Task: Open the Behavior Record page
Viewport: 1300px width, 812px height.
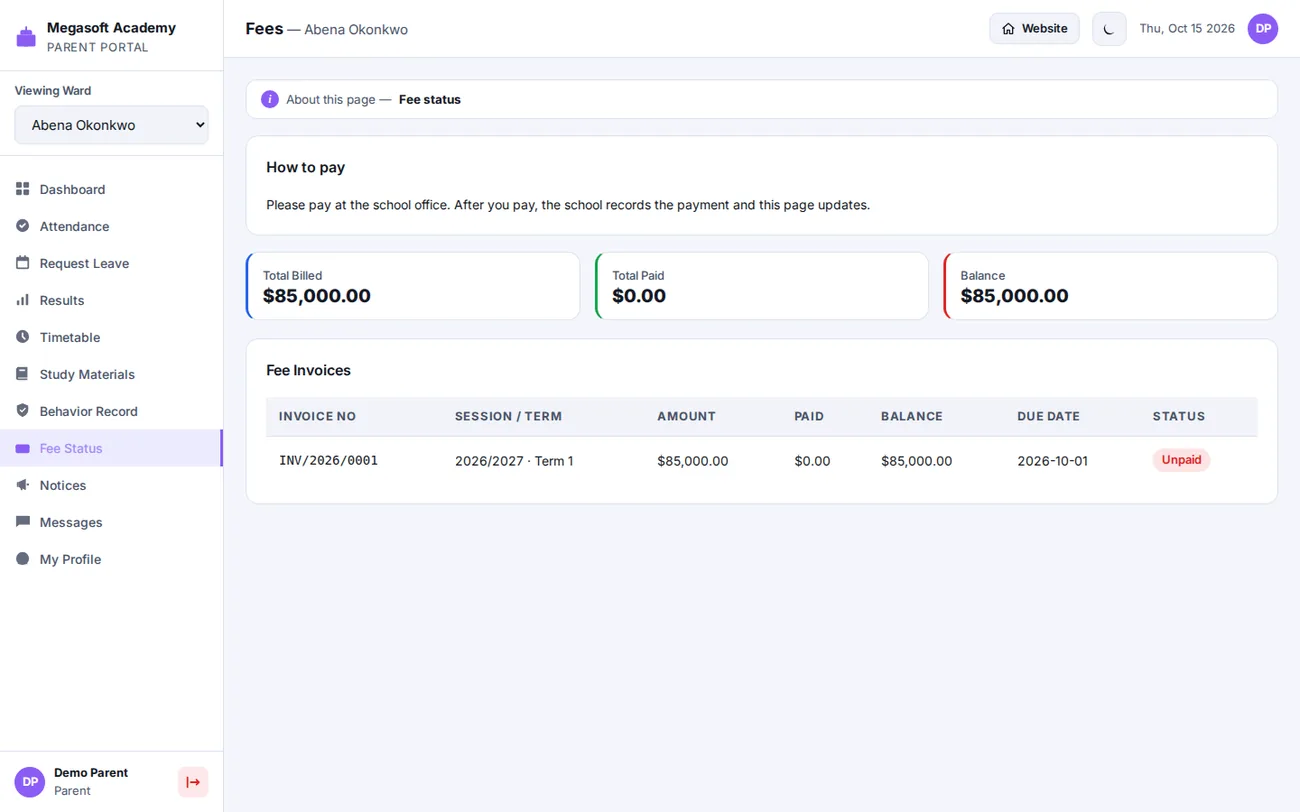Action: click(111, 411)
